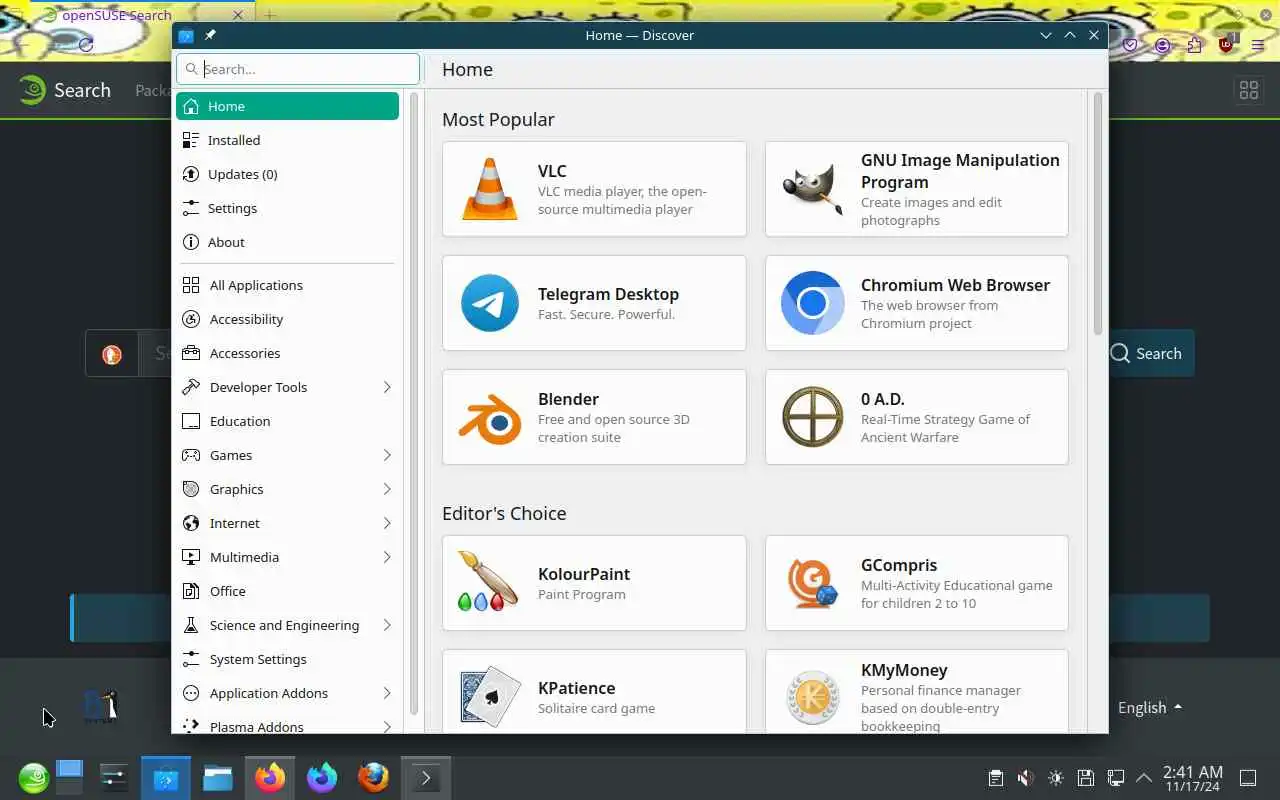Select the KMyMoney coin icon
Screen dimensions: 1280x800
click(813, 697)
